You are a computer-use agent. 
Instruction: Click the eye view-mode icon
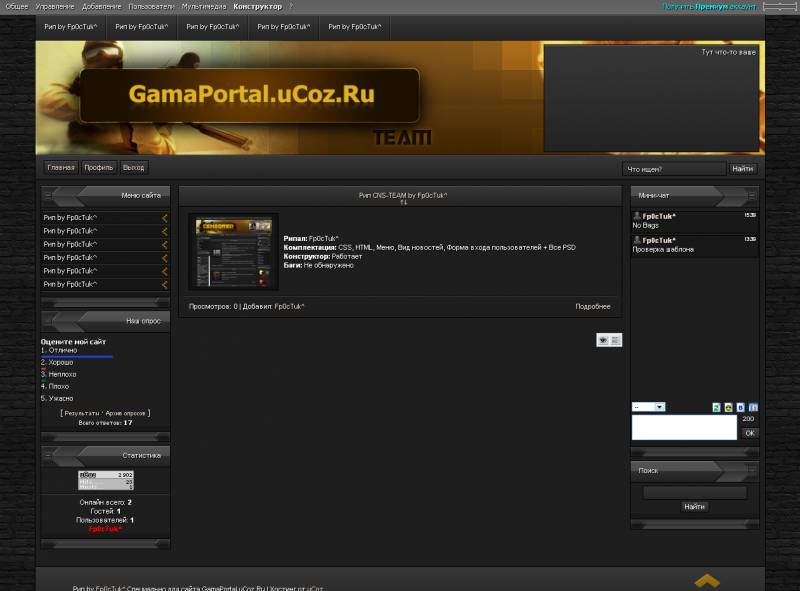[603, 340]
